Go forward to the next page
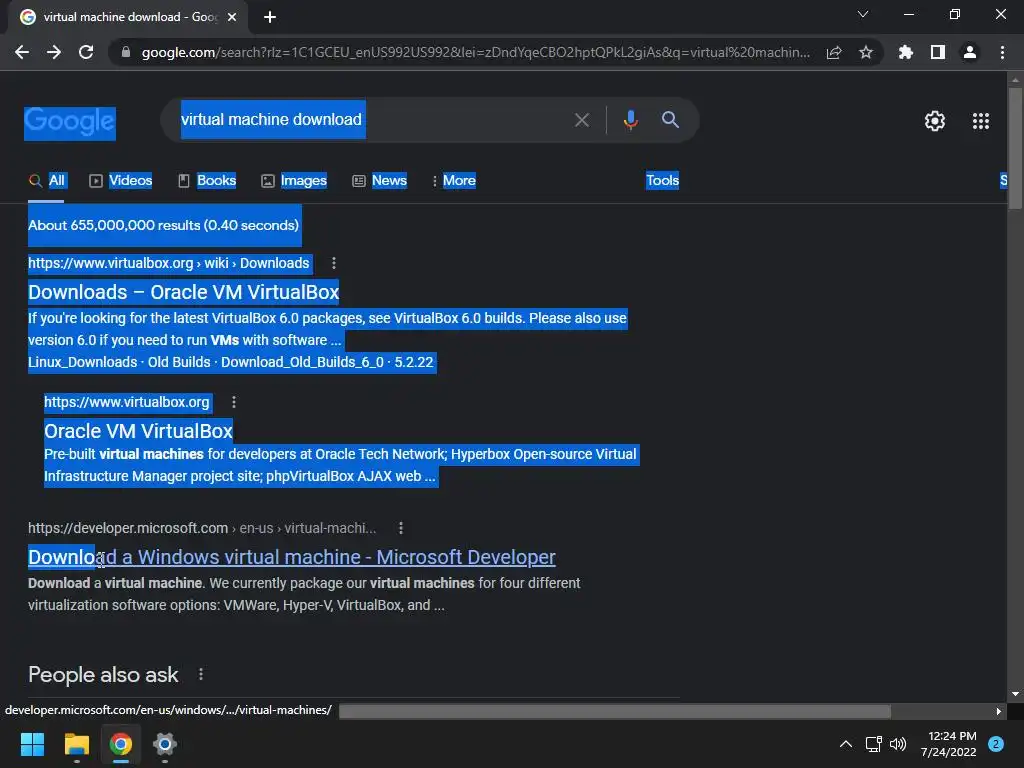 pyautogui.click(x=54, y=52)
